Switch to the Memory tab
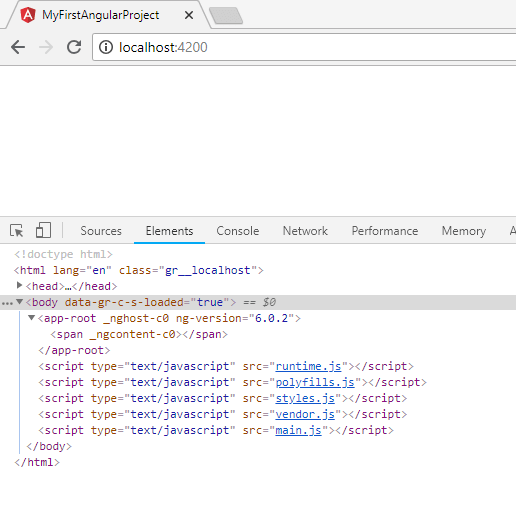The width and height of the screenshot is (516, 527). coord(464,231)
